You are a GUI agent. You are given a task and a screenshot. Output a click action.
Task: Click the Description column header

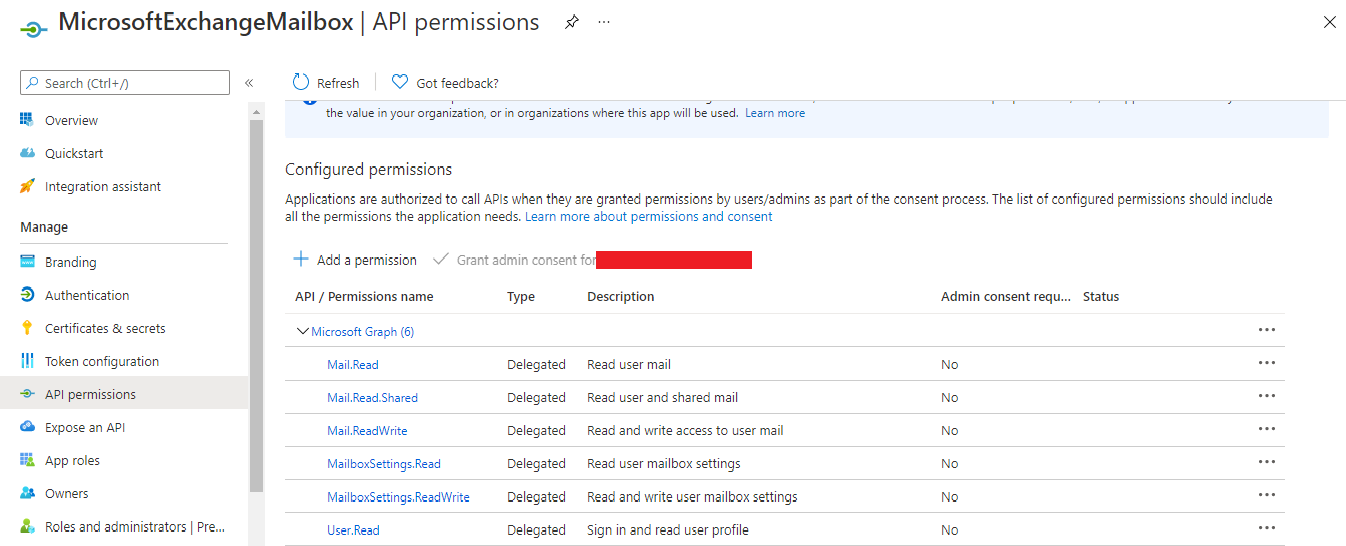(621, 296)
